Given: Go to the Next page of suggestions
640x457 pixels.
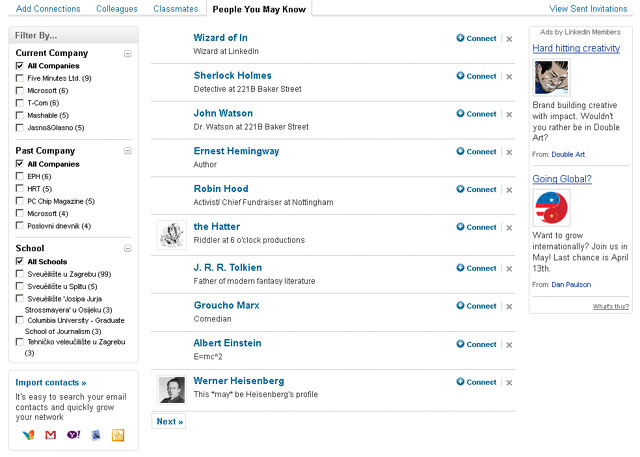Looking at the screenshot, I should click(x=170, y=422).
